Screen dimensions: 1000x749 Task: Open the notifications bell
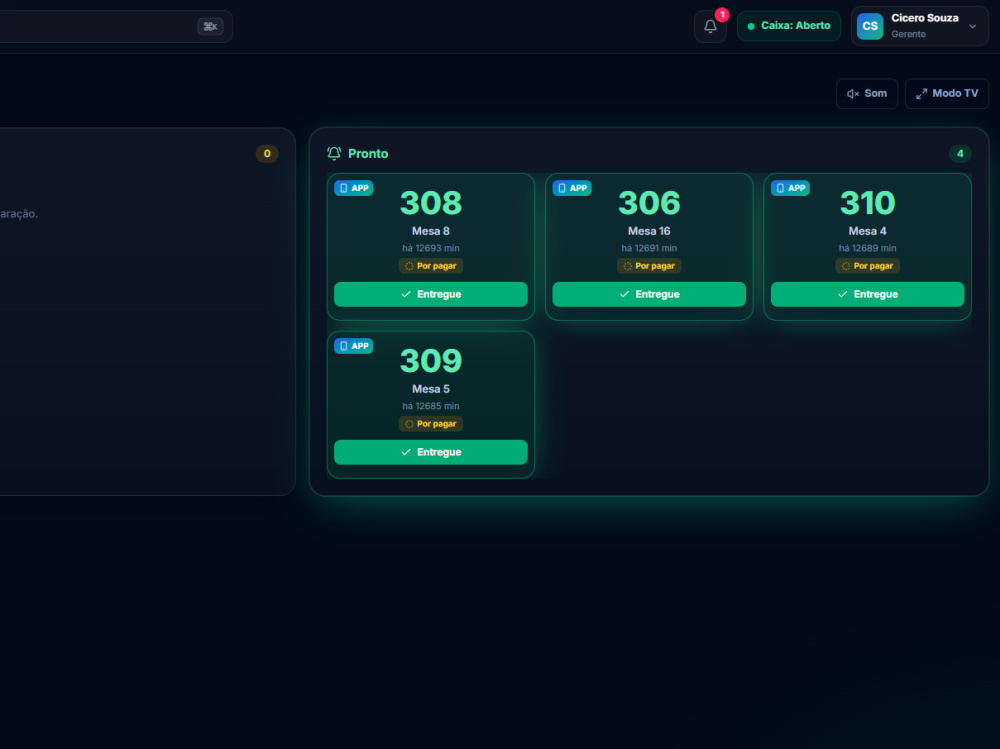pyautogui.click(x=710, y=26)
